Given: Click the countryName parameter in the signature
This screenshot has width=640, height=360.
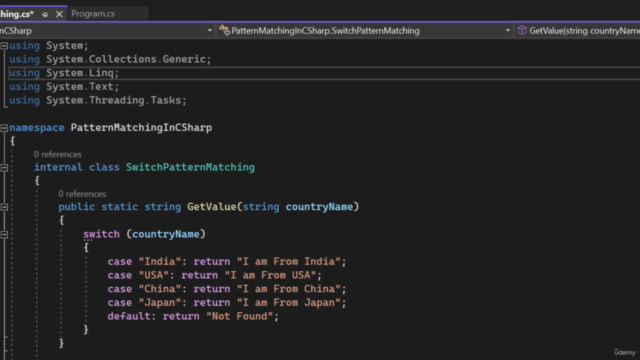Looking at the screenshot, I should point(319,207).
